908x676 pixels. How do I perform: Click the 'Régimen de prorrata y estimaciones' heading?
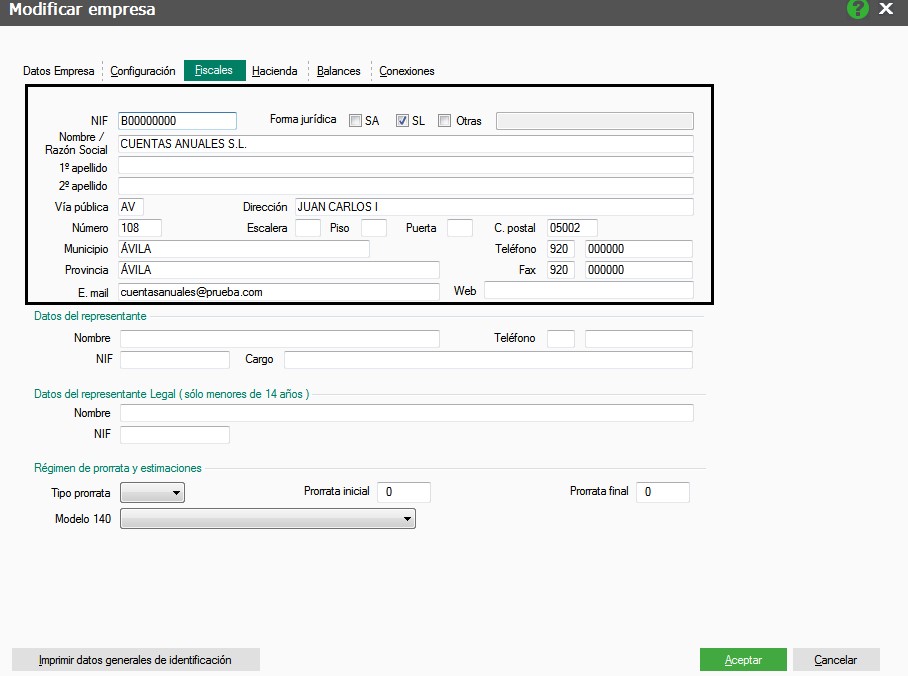click(118, 468)
